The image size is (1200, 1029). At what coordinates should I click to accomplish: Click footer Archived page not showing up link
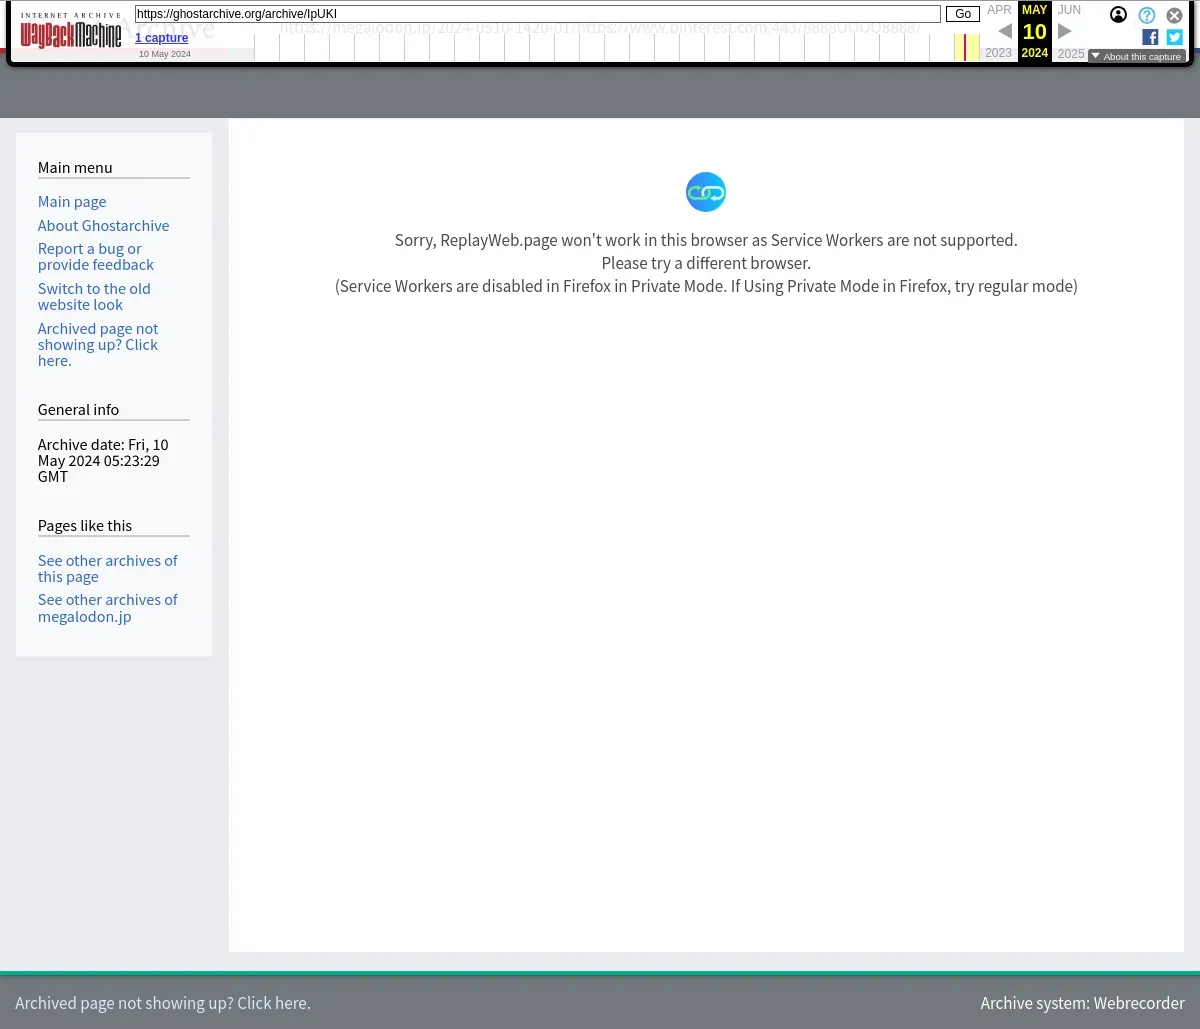tap(163, 1003)
